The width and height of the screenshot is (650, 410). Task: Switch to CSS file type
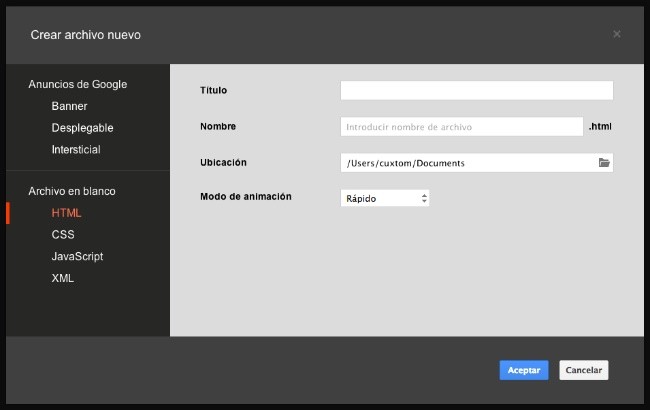tap(63, 235)
